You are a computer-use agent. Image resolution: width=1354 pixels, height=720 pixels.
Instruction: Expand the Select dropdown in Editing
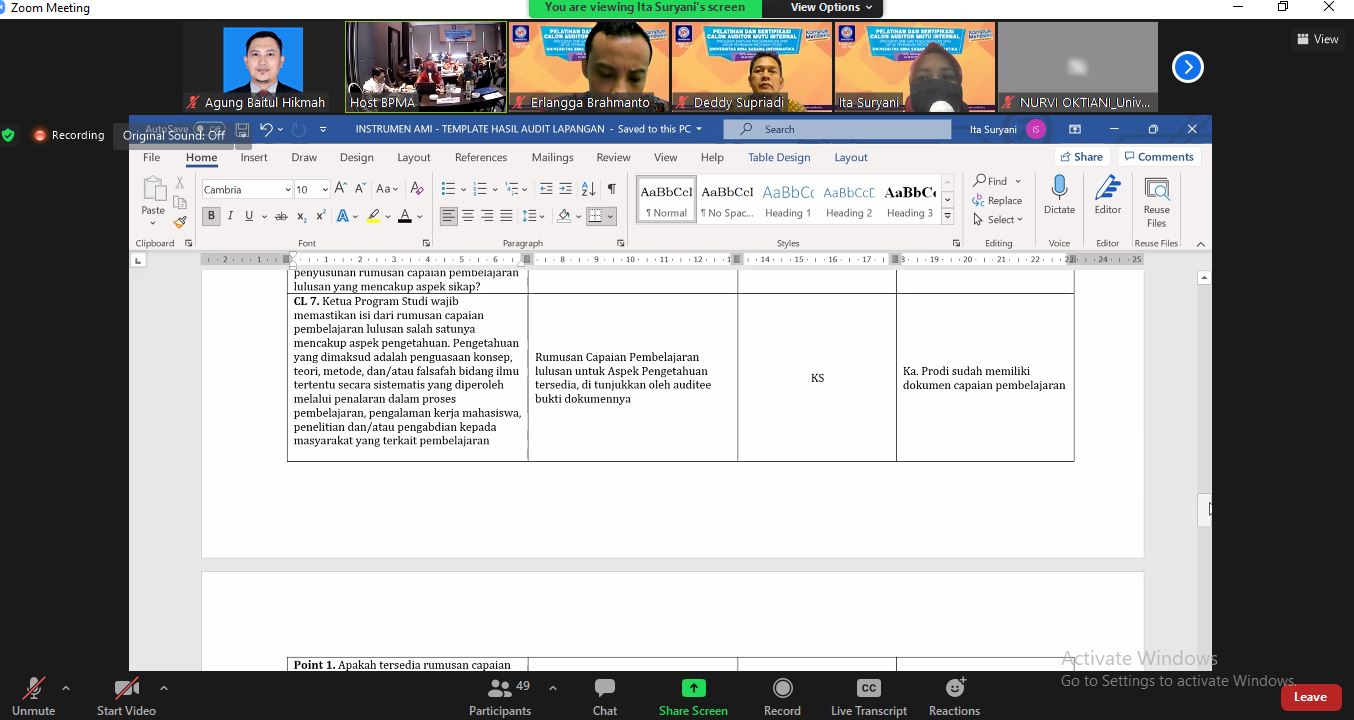pos(998,220)
